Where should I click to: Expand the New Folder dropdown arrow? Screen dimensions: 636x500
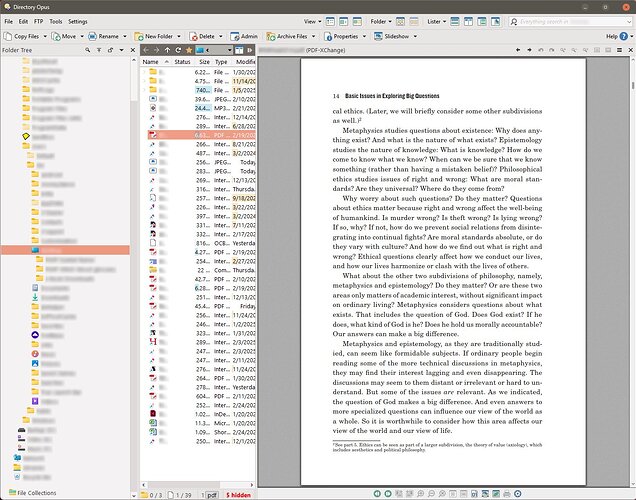click(179, 36)
